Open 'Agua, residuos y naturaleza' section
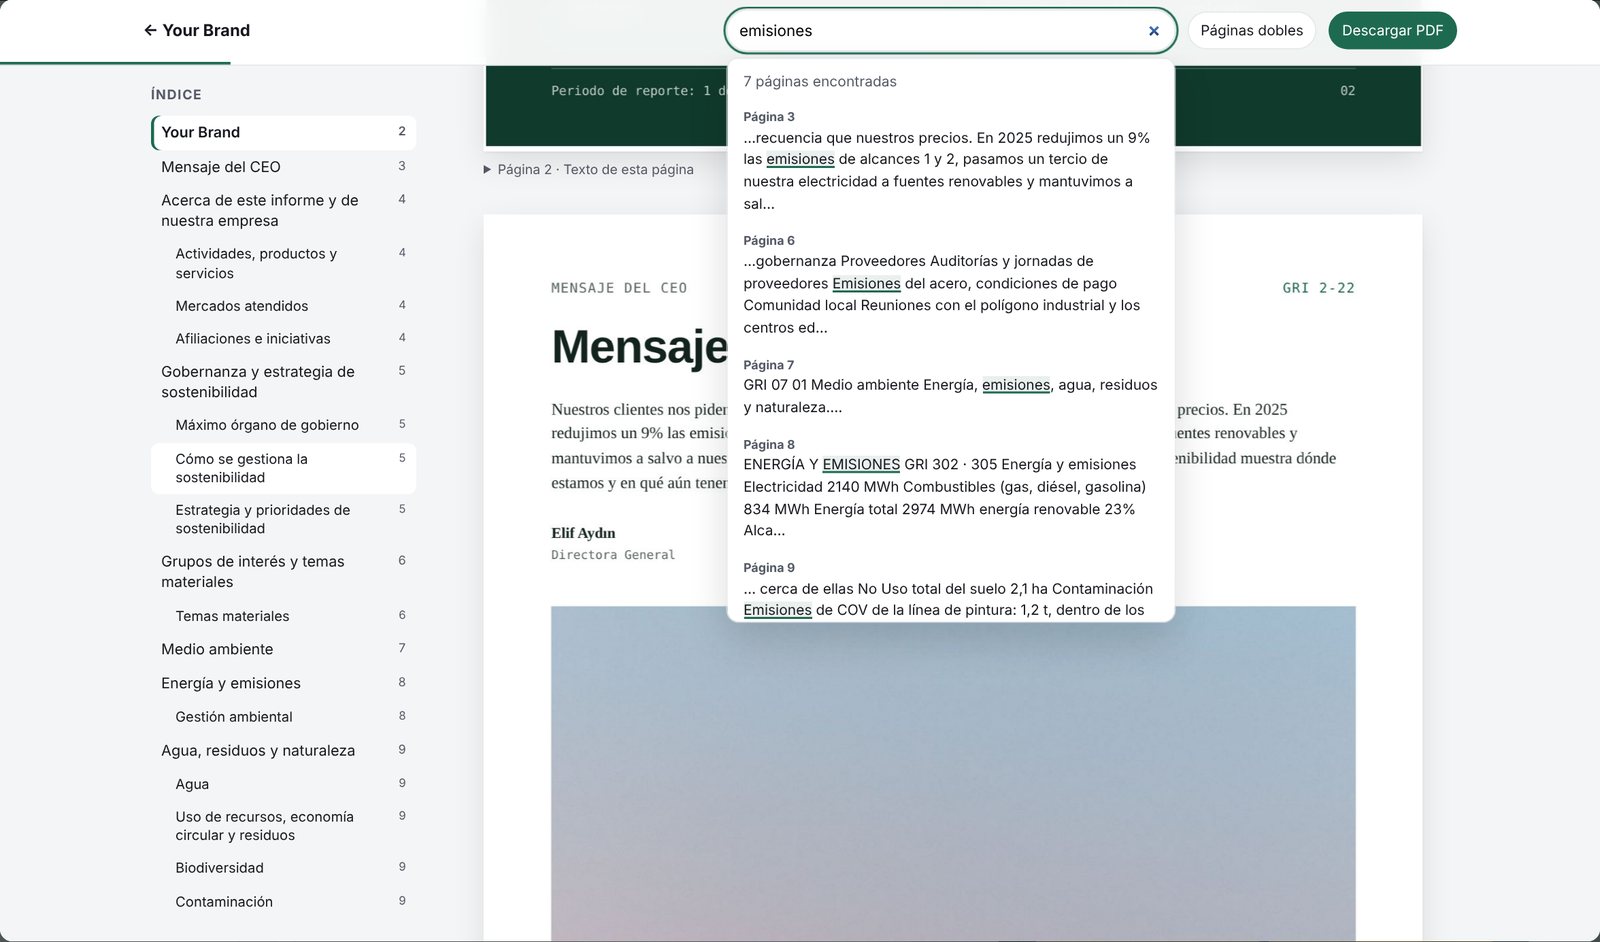Image resolution: width=1600 pixels, height=942 pixels. point(283,751)
